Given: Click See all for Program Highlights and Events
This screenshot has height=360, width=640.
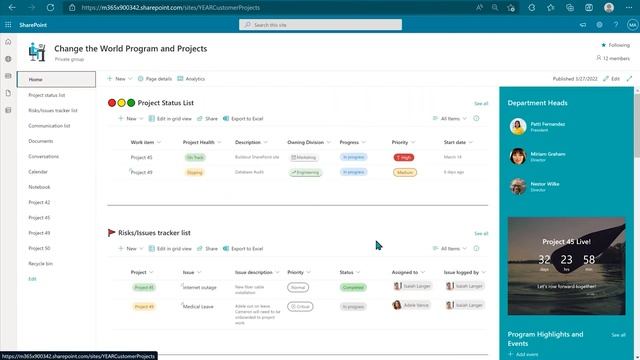Looking at the screenshot, I should click(618, 335).
